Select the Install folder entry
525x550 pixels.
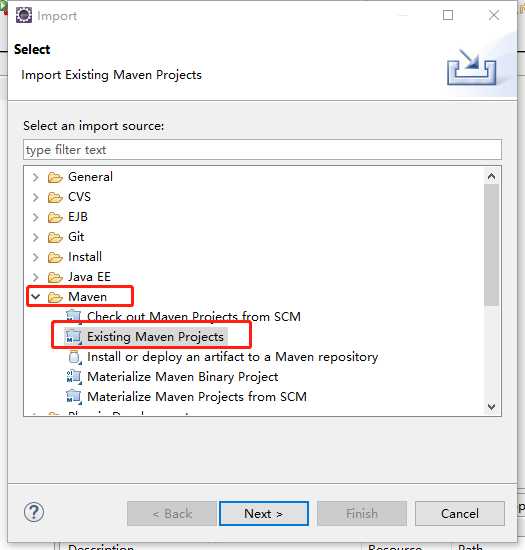point(85,257)
